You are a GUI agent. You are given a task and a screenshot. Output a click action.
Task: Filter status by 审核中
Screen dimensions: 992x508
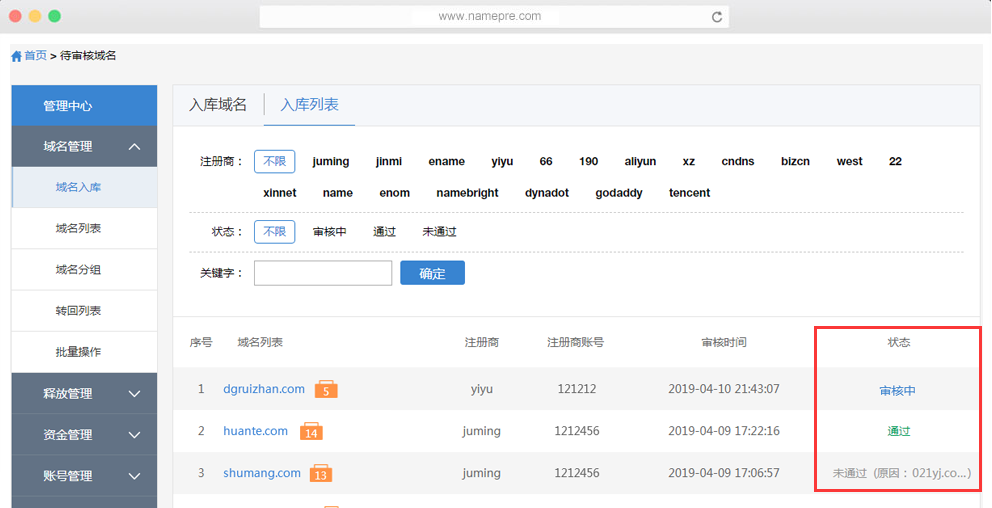[329, 231]
